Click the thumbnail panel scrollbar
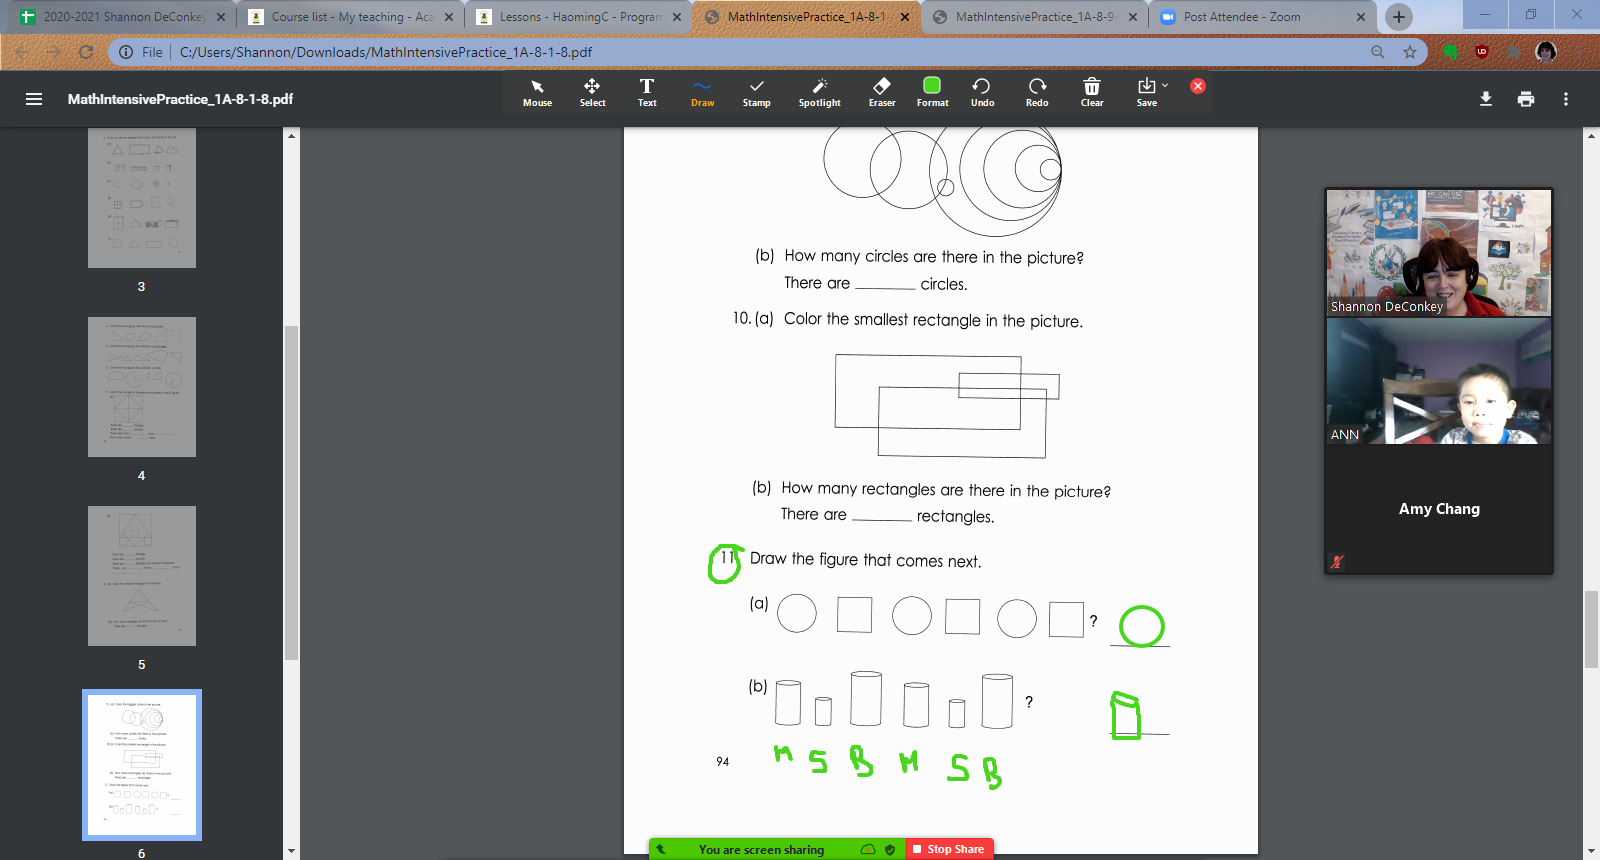Viewport: 1600px width, 860px height. 292,493
